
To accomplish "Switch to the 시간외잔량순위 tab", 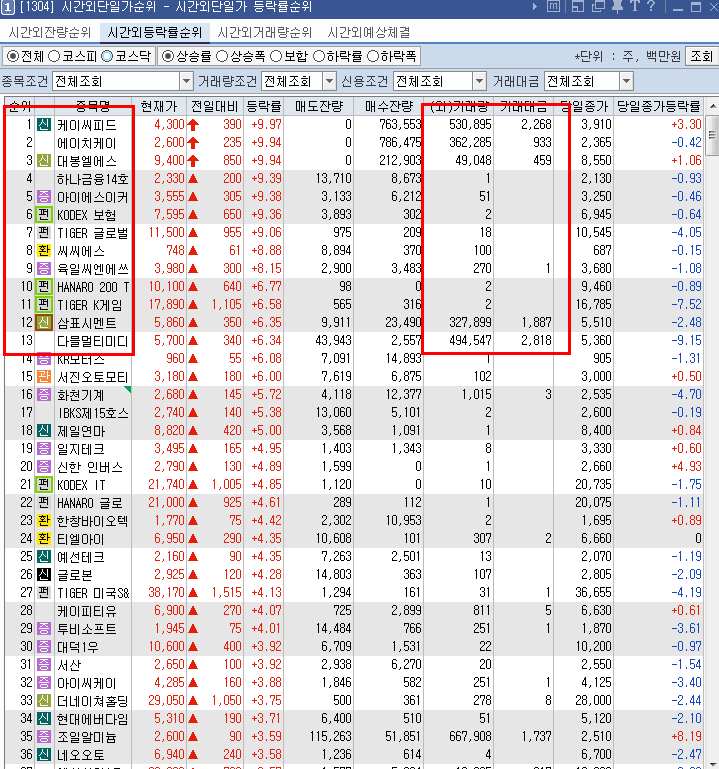I will pos(50,32).
